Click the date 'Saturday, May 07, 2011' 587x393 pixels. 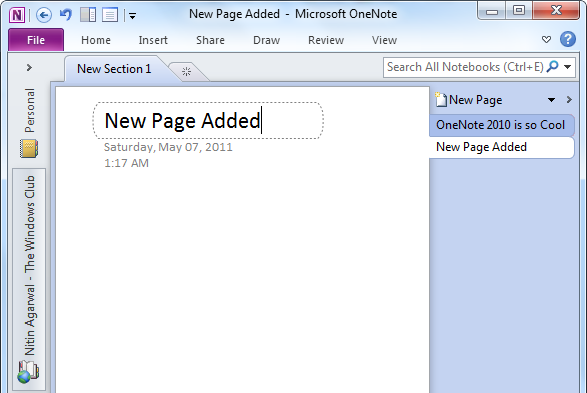coord(168,147)
